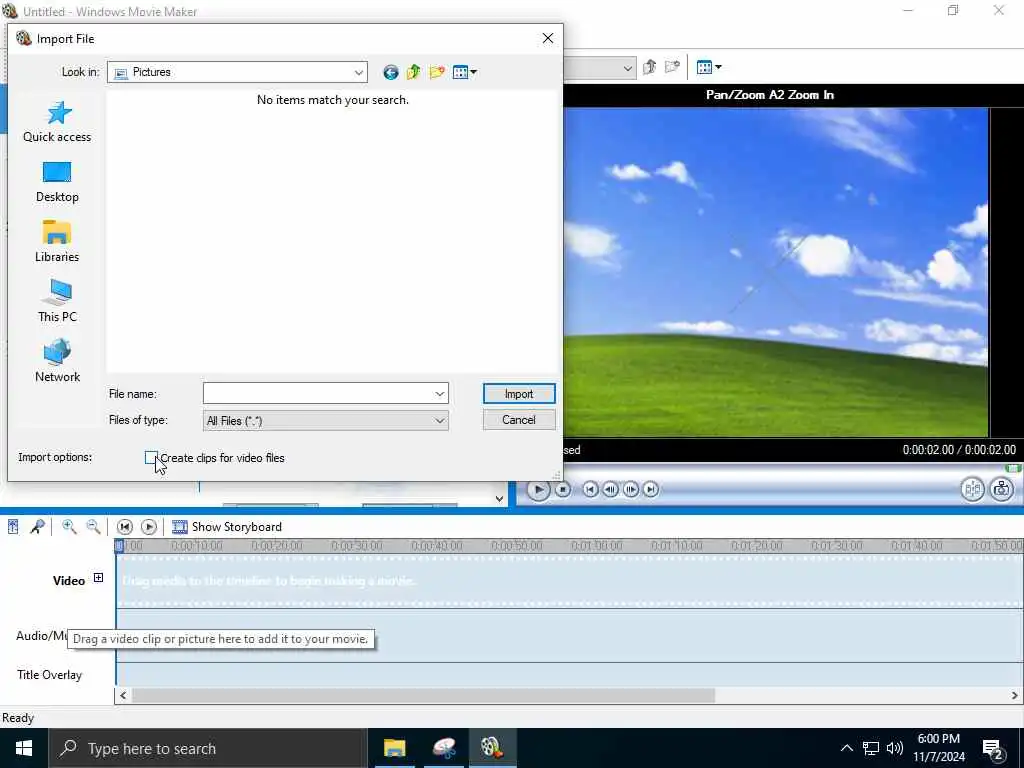Expand the File name dropdown arrow
The height and width of the screenshot is (768, 1024).
(x=440, y=394)
